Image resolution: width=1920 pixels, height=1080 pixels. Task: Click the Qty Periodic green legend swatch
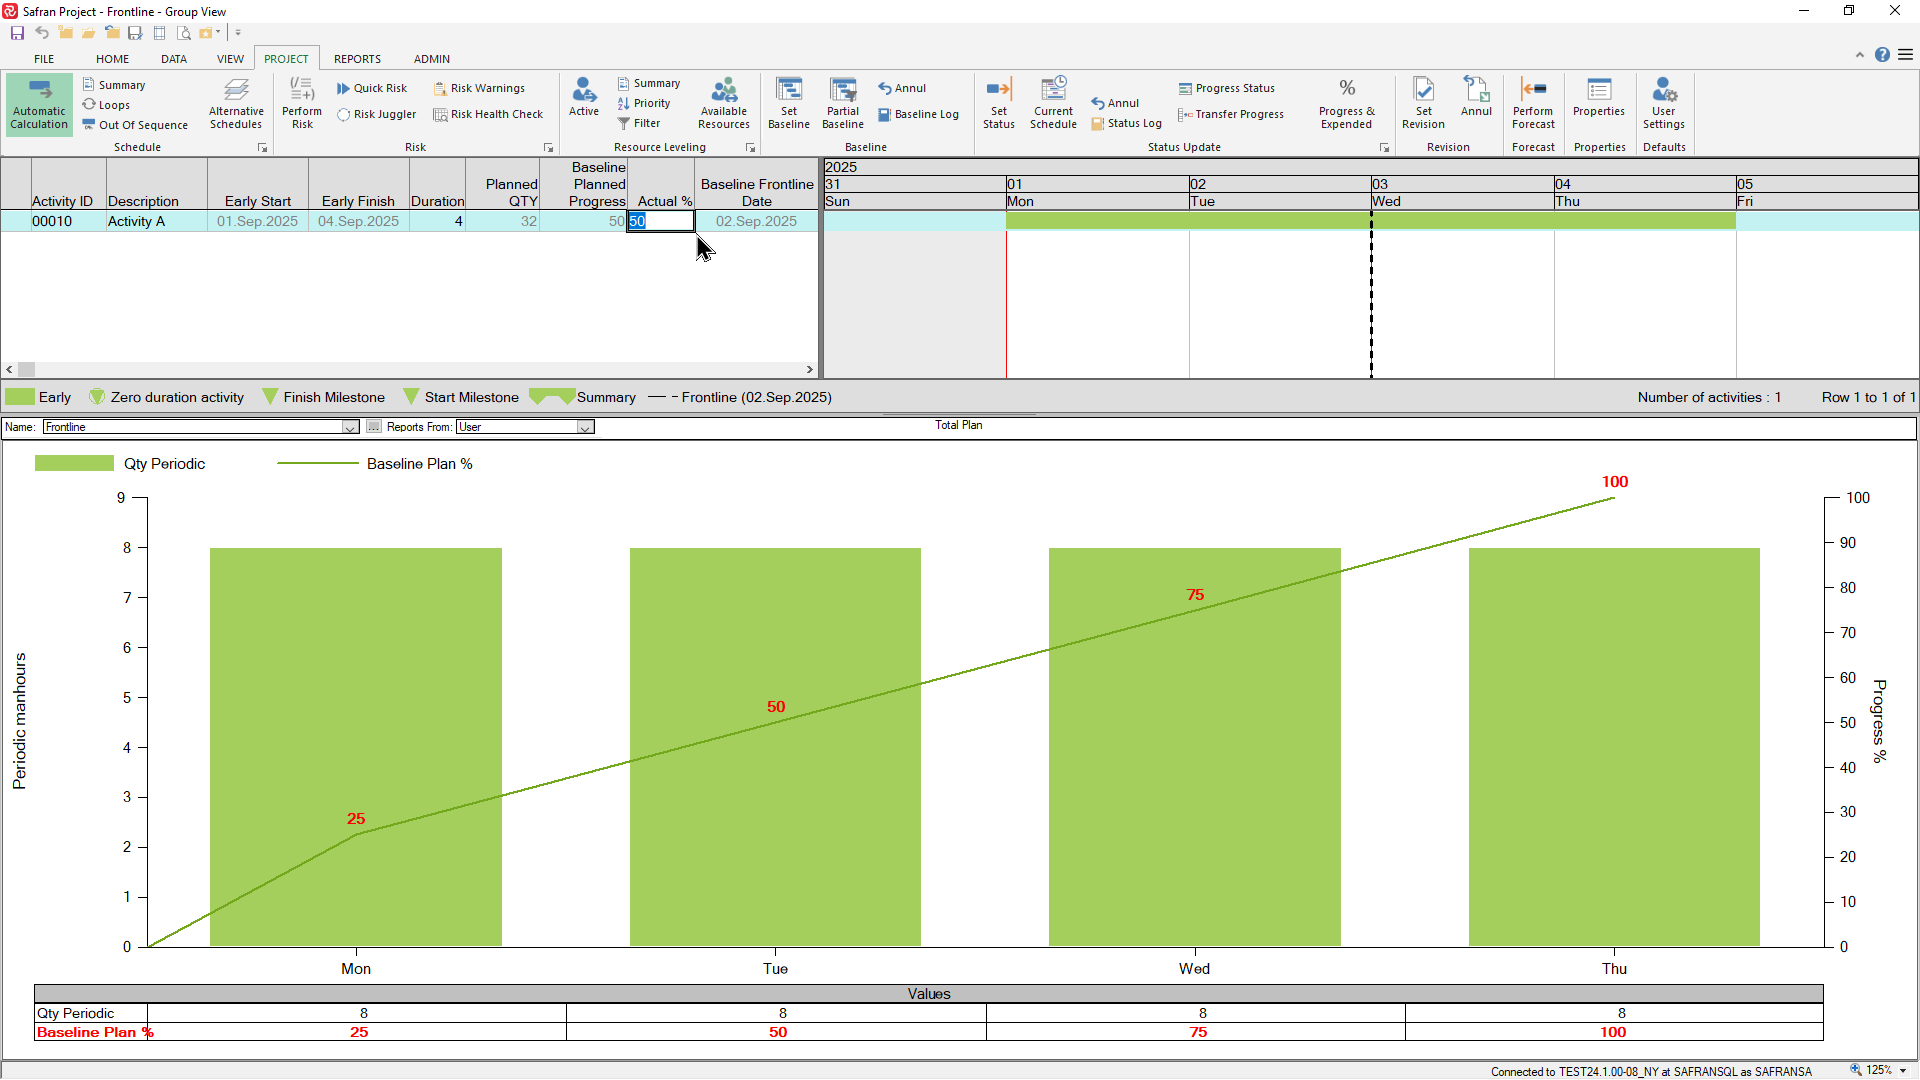(x=74, y=464)
